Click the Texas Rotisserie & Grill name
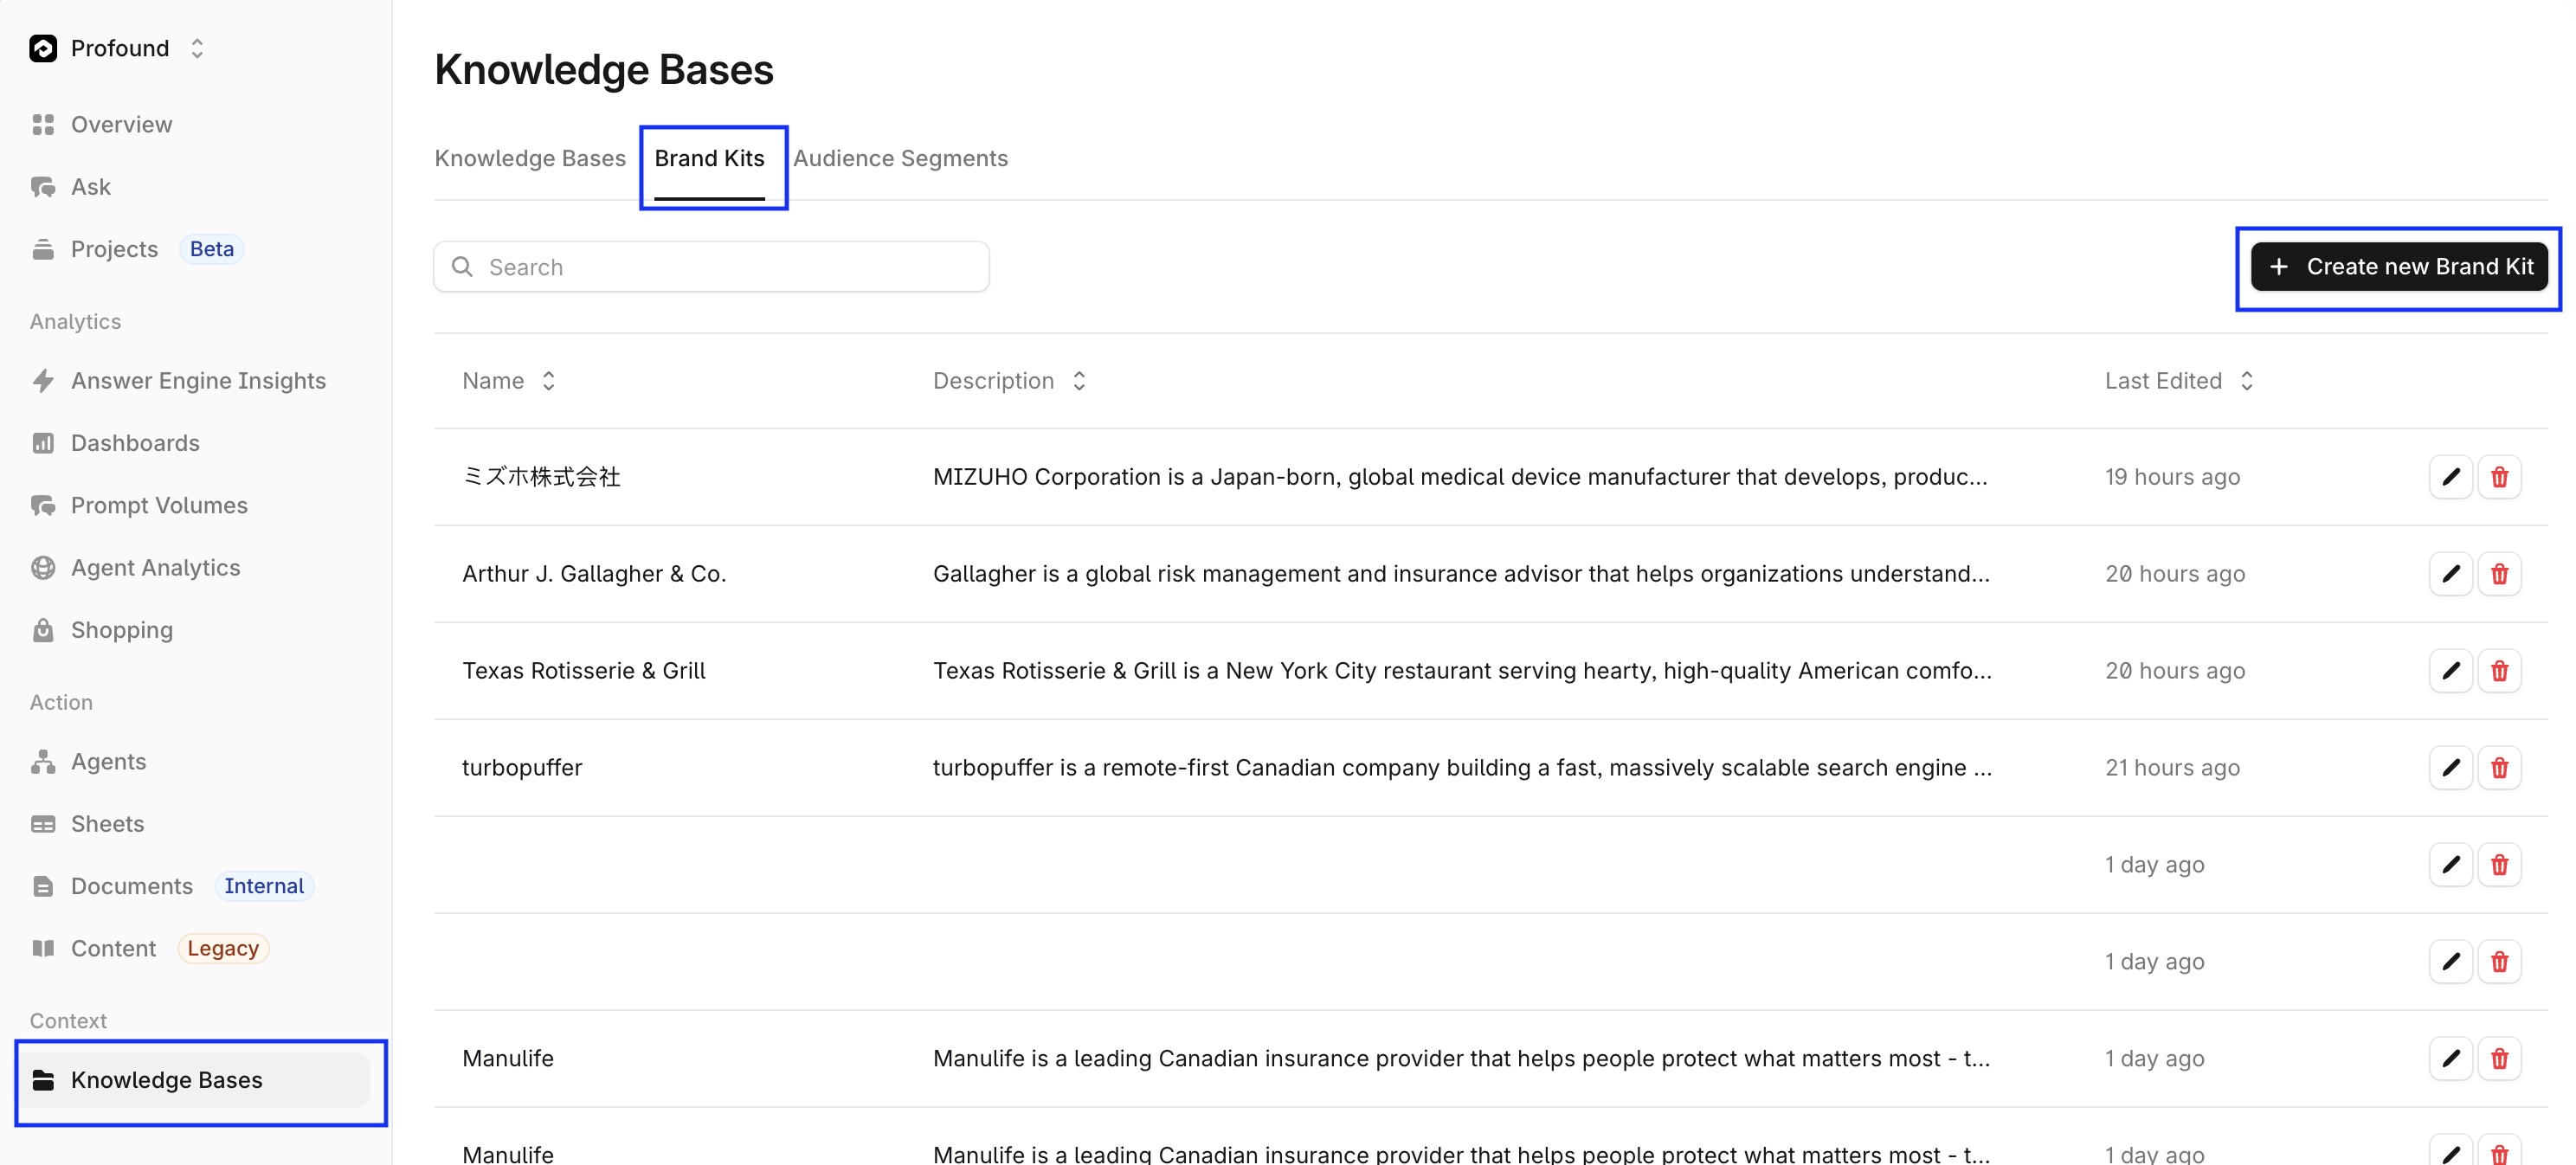This screenshot has height=1165, width=2576. 584,671
